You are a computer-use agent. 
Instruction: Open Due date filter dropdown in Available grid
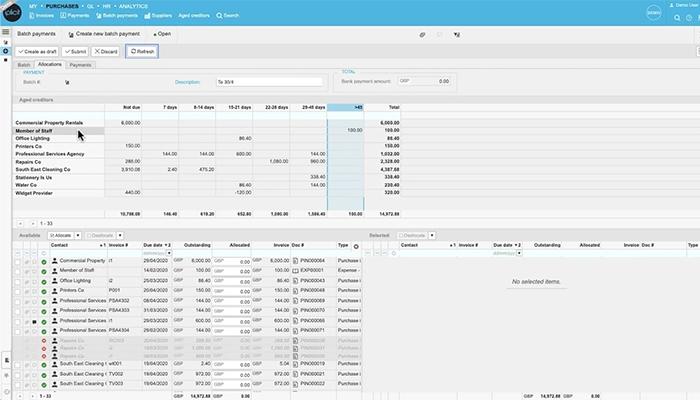(169, 253)
